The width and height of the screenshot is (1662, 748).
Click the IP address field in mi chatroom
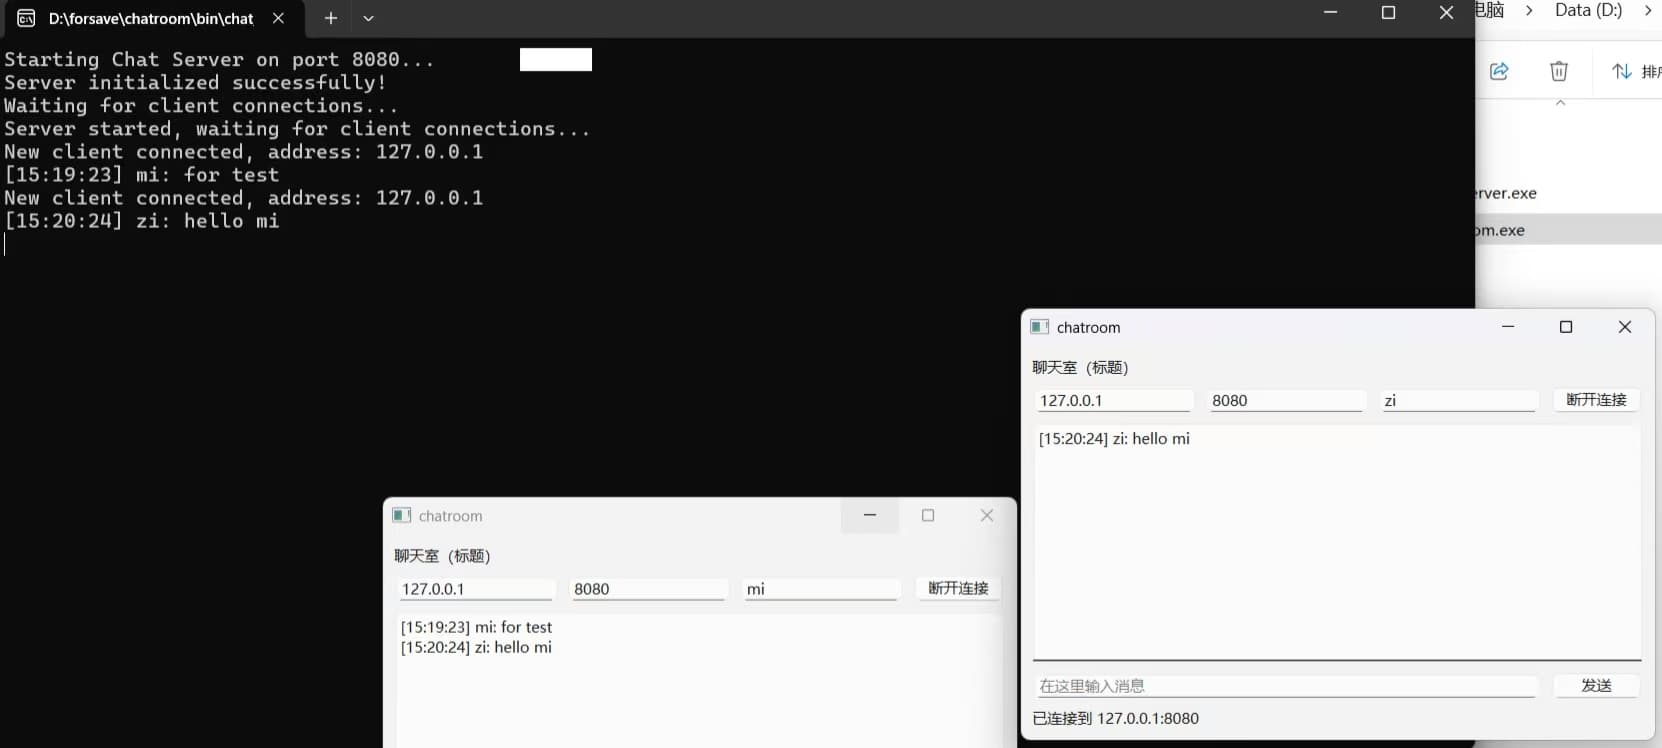coord(476,589)
